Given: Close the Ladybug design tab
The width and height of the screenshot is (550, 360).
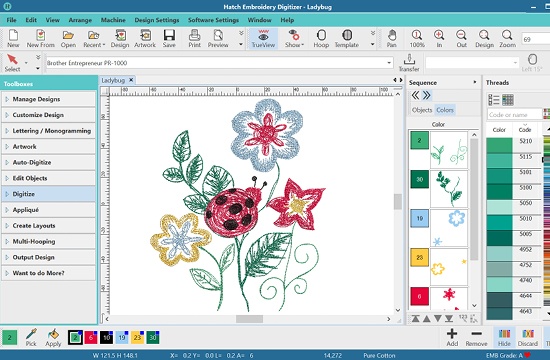Looking at the screenshot, I should coord(131,80).
